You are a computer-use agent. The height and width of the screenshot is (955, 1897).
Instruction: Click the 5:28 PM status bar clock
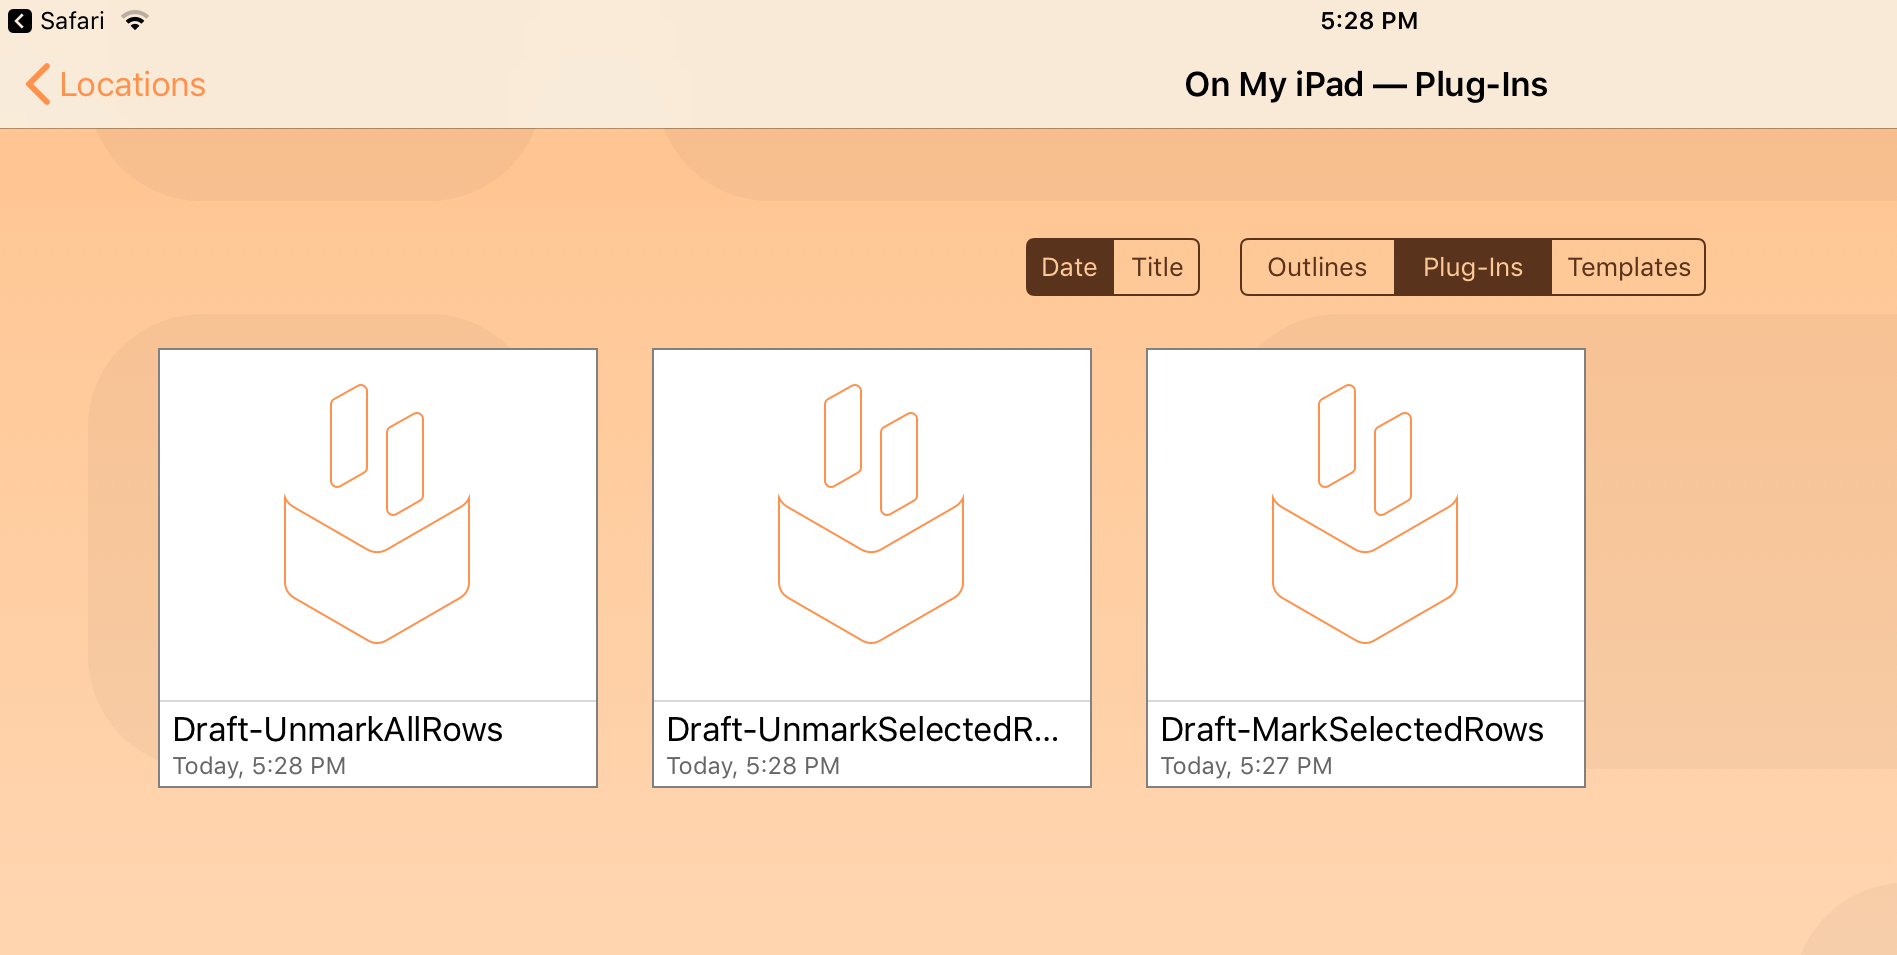tap(1369, 21)
